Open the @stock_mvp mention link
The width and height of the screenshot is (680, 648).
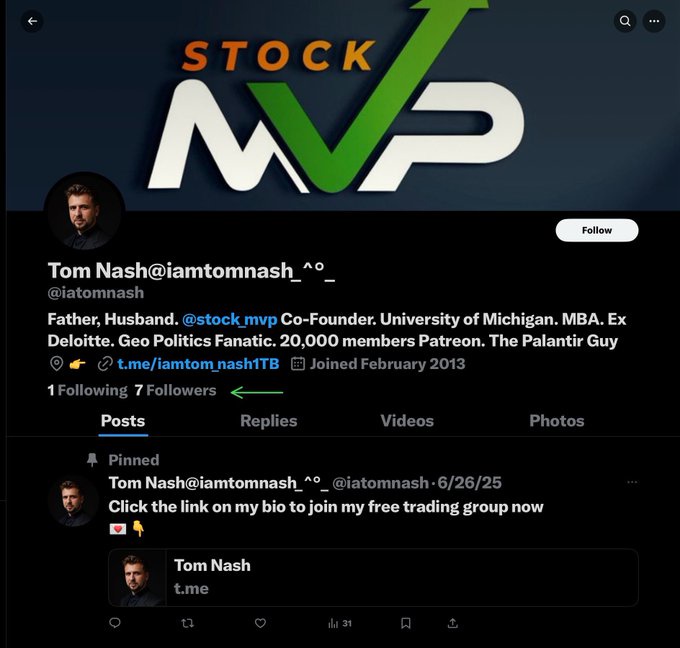point(229,319)
